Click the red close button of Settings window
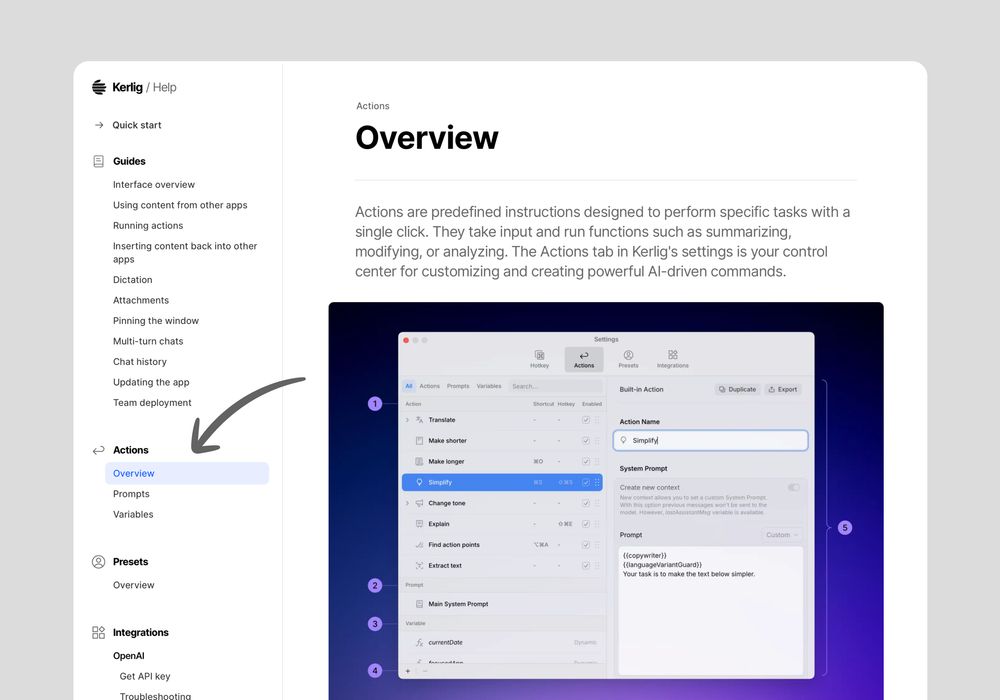1000x700 pixels. tap(406, 340)
